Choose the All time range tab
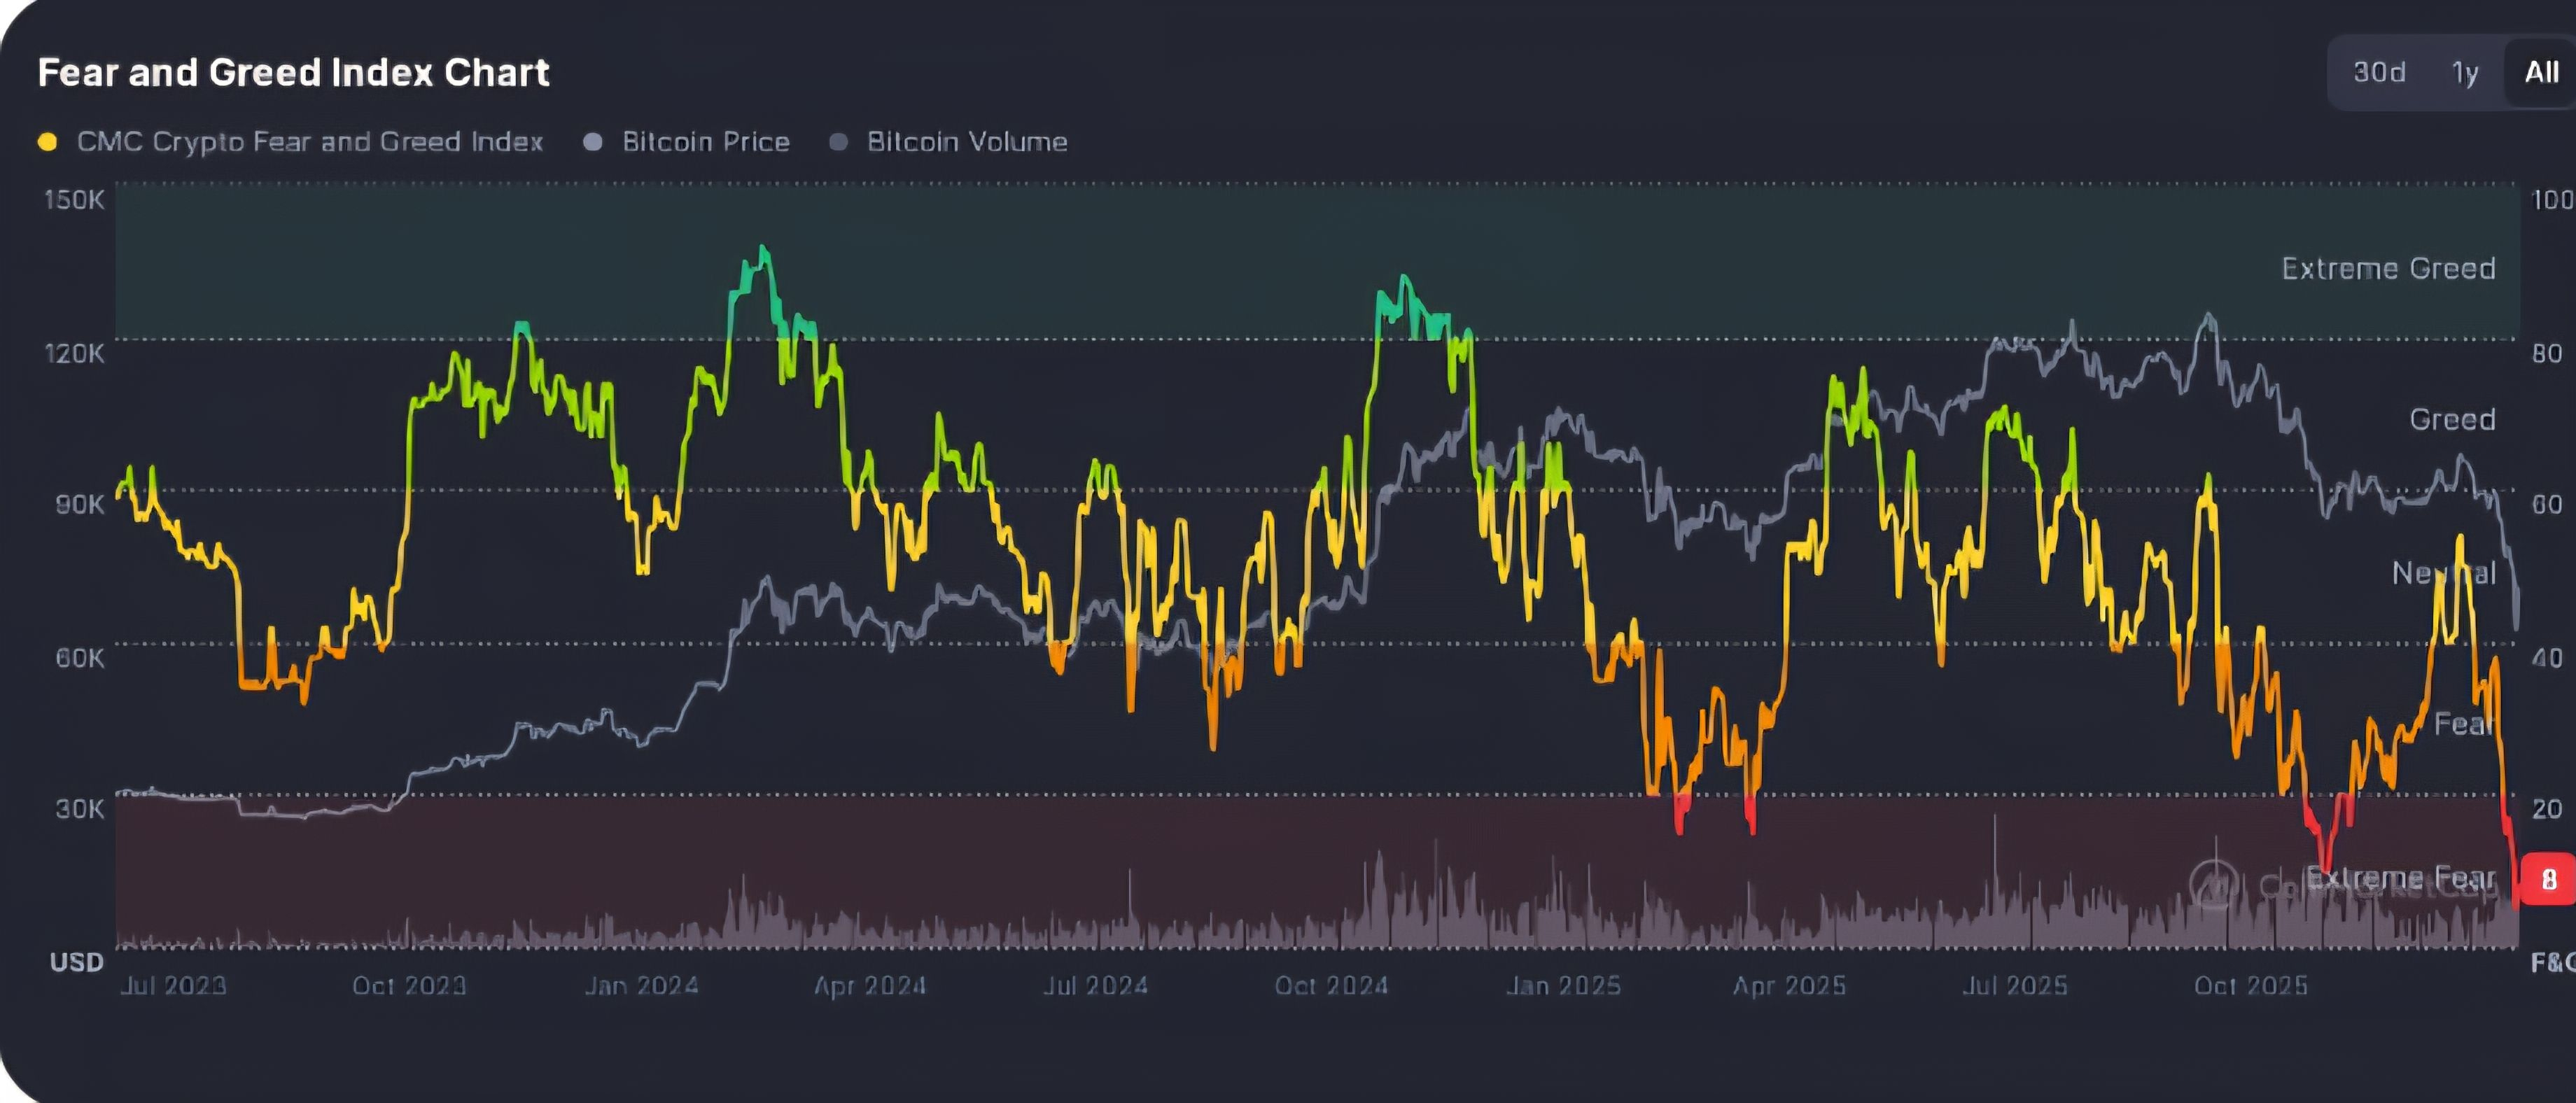Viewport: 2576px width, 1103px height. click(x=2540, y=72)
